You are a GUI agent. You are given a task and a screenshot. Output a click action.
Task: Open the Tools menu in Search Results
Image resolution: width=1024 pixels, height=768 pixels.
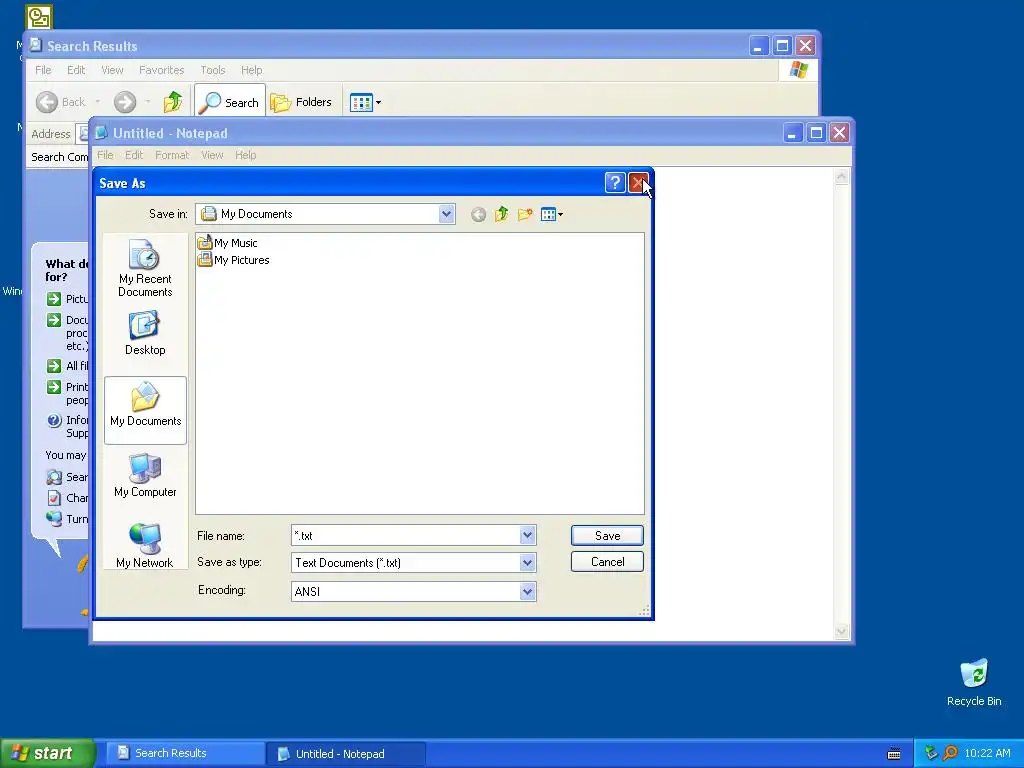[x=213, y=70]
